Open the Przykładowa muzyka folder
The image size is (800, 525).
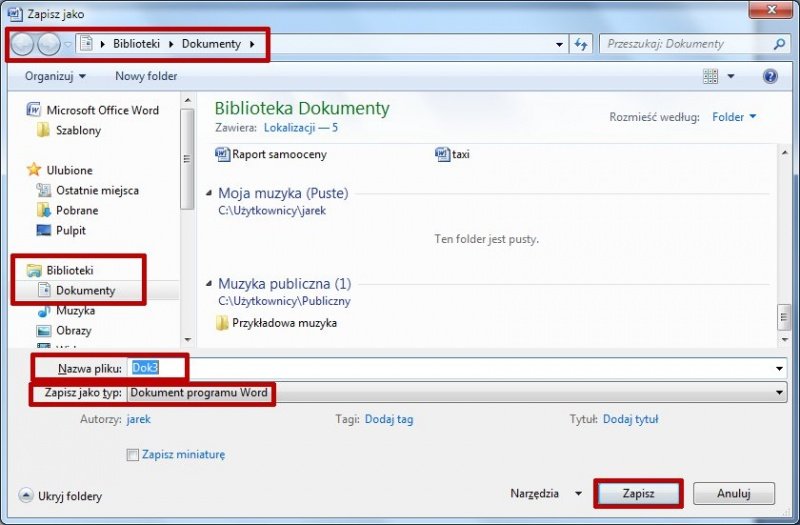[x=284, y=323]
